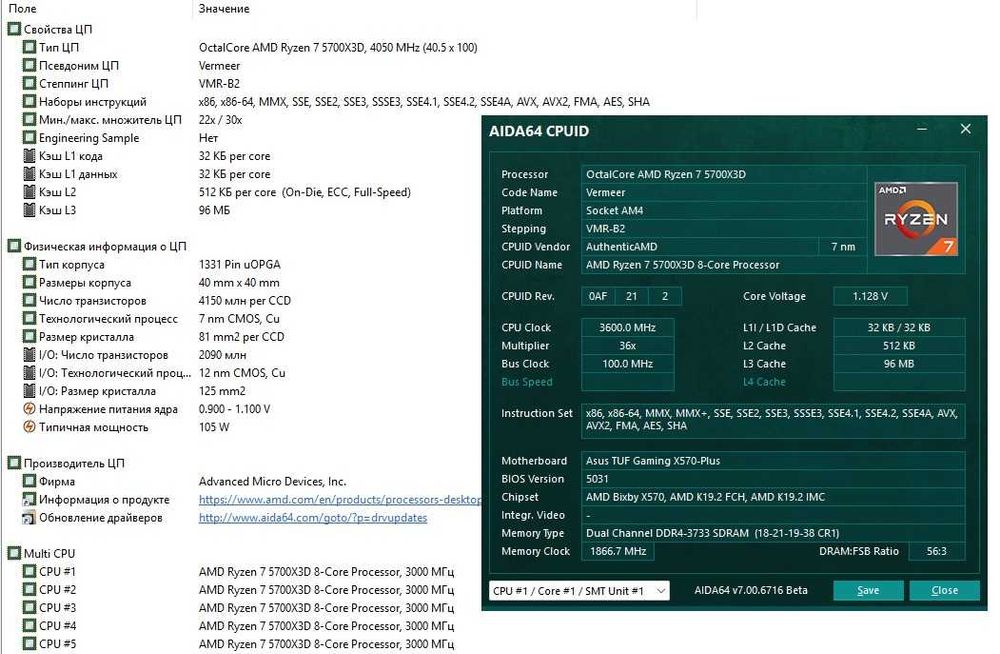Minimize the AIDA64 CPUID window
Image resolution: width=1000 pixels, height=654 pixels.
coord(922,130)
